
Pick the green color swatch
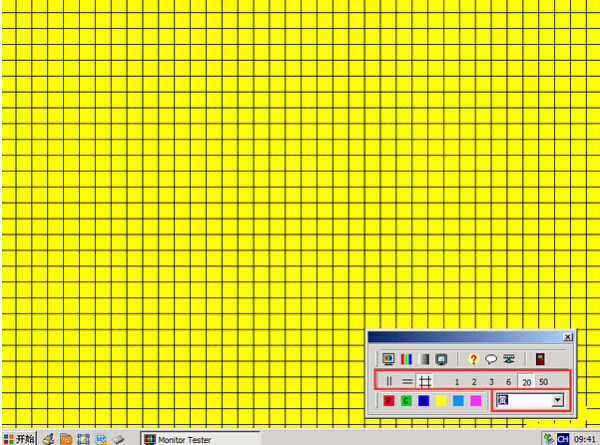pyautogui.click(x=406, y=401)
